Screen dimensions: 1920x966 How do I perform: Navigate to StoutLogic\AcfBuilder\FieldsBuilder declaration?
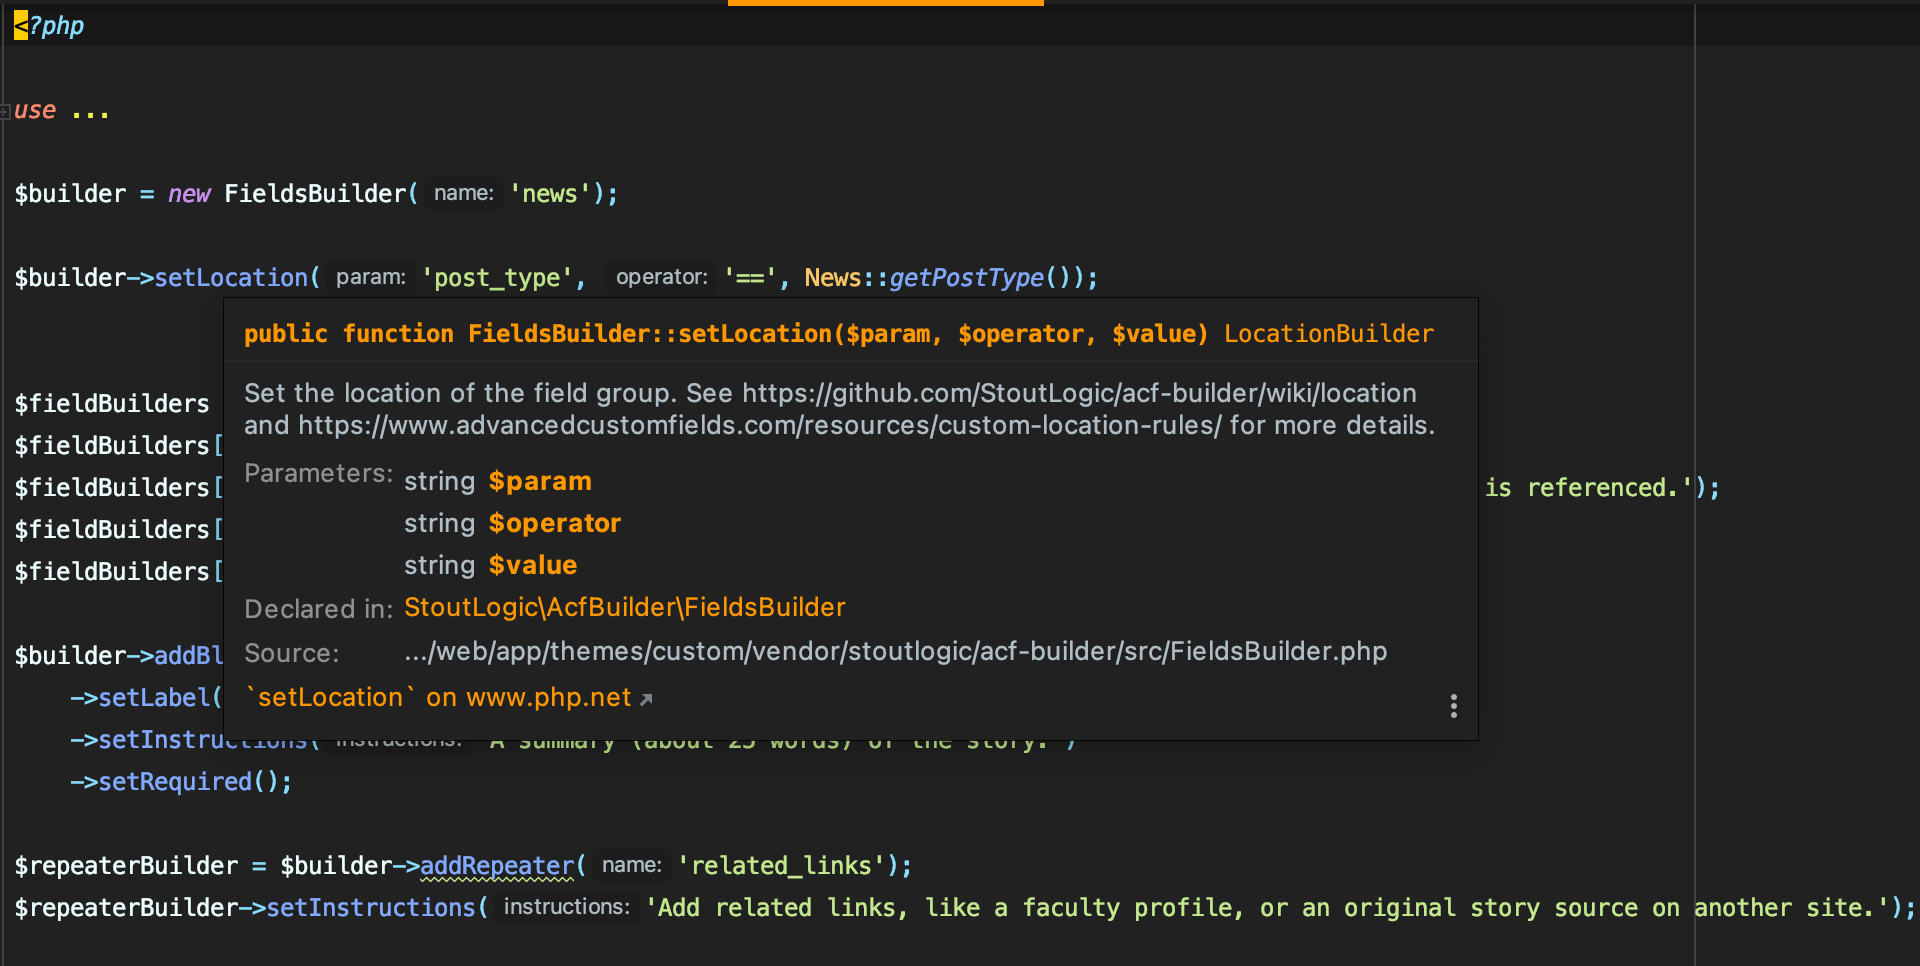(624, 607)
